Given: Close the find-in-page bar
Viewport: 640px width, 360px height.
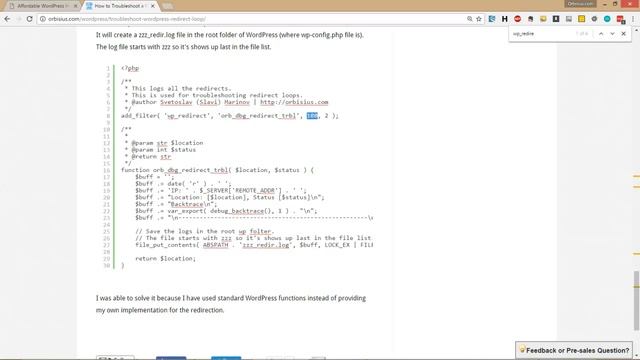Looking at the screenshot, I should click(x=623, y=34).
